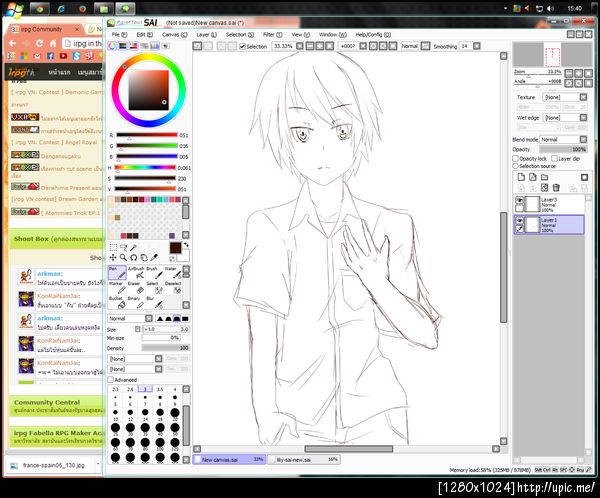Open the Canvas menu

(x=174, y=34)
